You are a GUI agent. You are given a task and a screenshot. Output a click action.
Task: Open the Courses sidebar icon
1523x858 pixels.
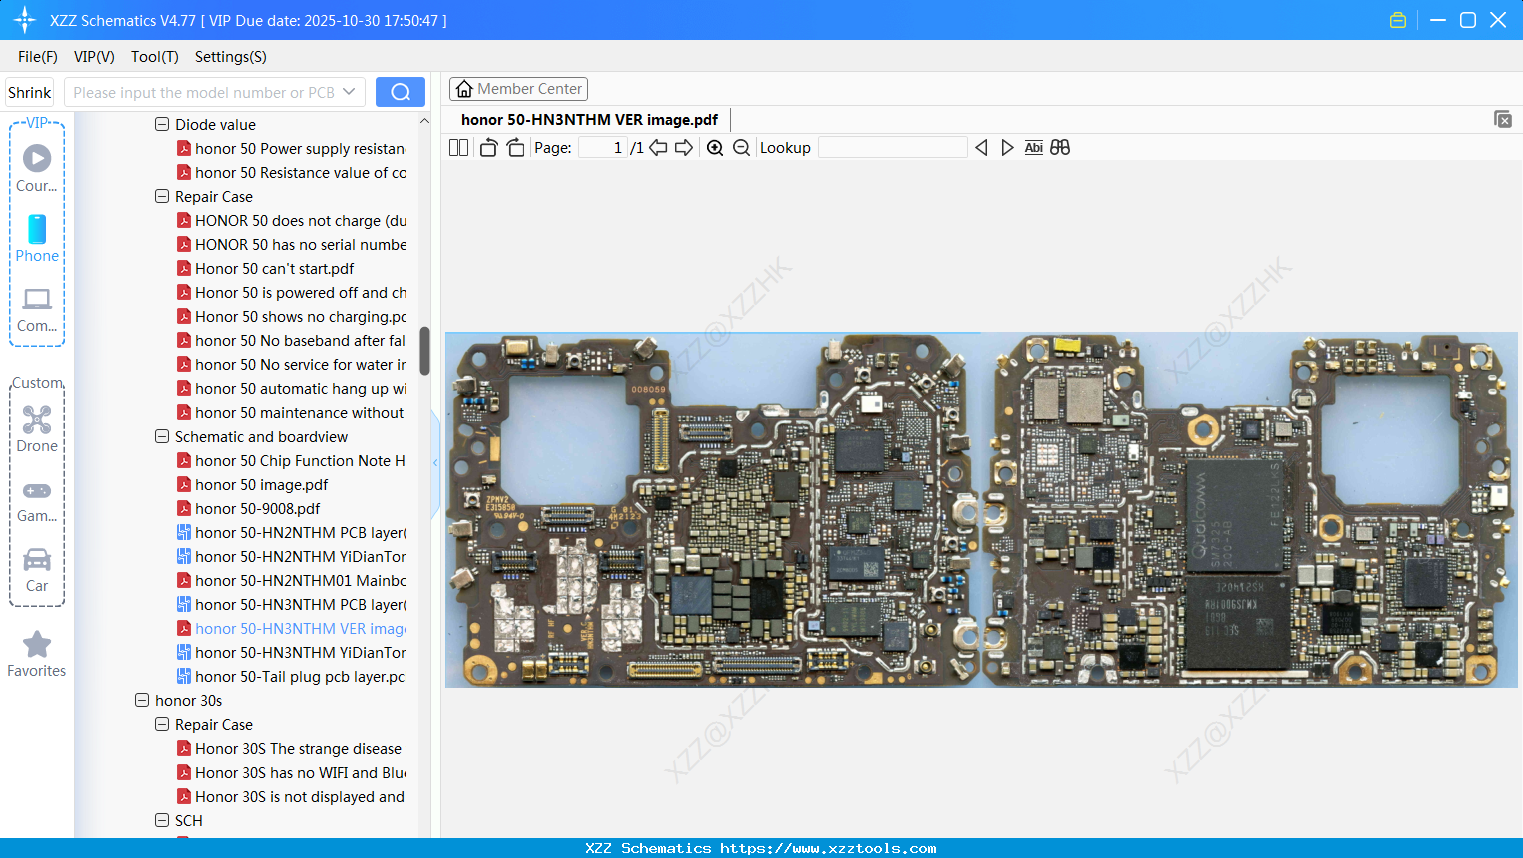coord(37,168)
